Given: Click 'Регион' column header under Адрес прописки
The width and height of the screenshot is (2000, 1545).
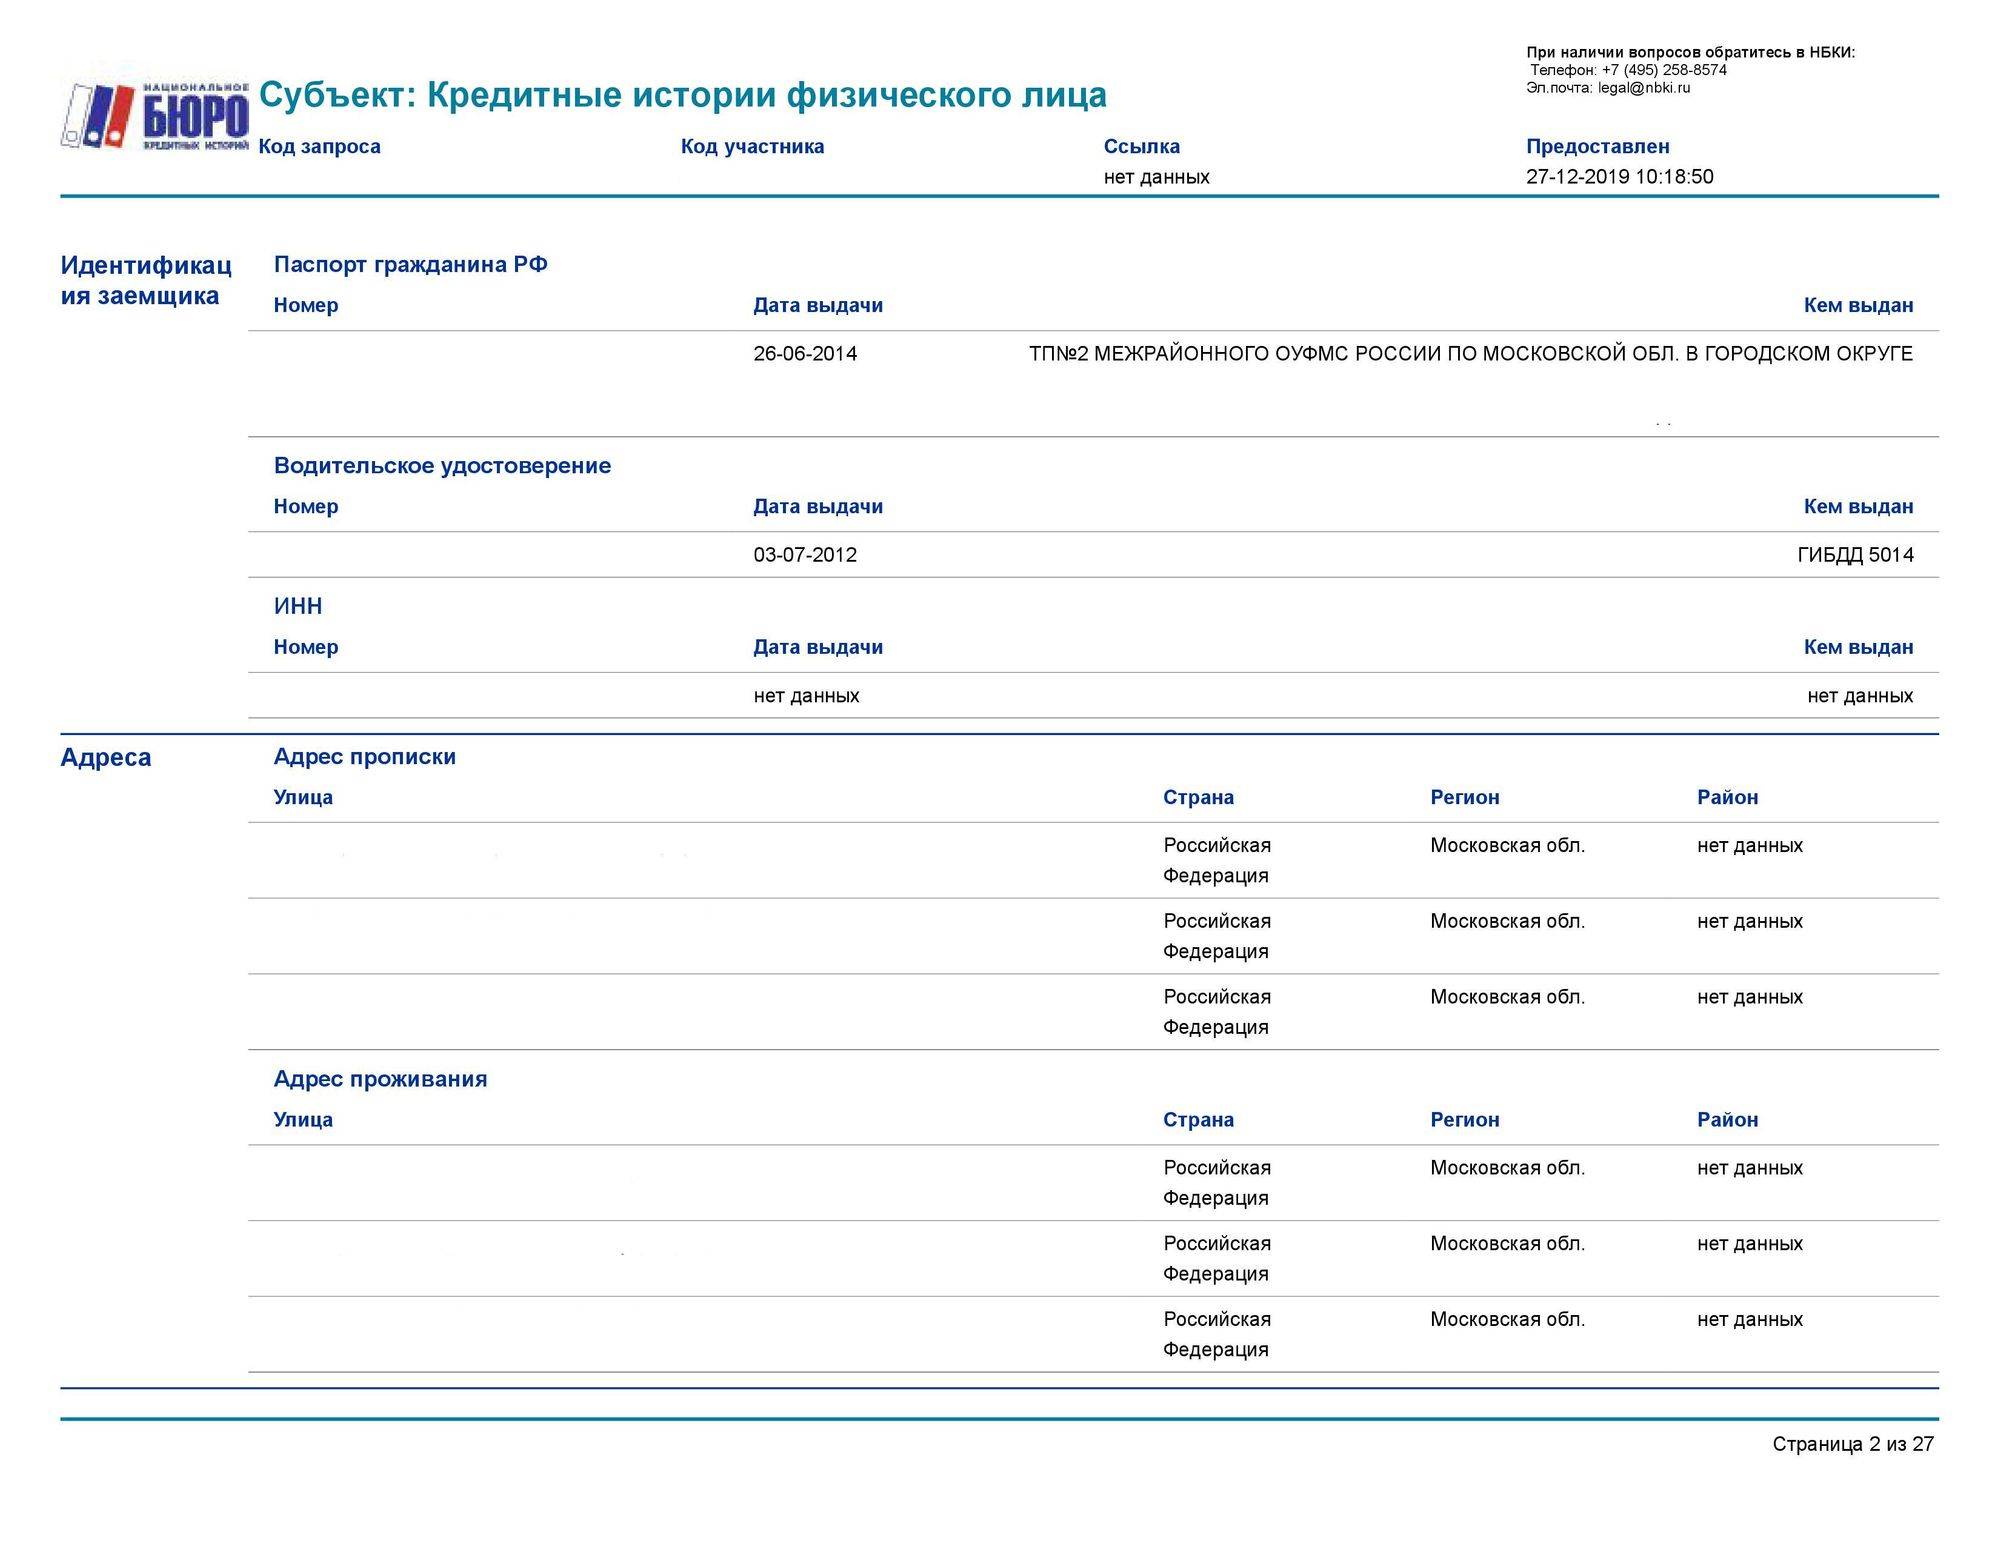Looking at the screenshot, I should point(1465,798).
